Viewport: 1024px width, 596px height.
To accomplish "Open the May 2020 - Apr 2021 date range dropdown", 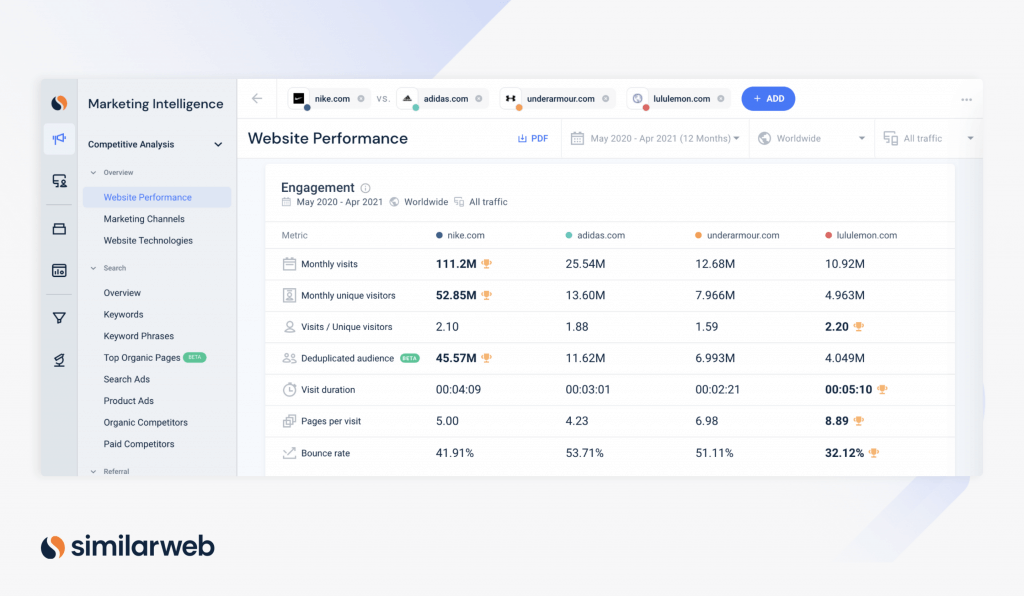I will pos(655,138).
